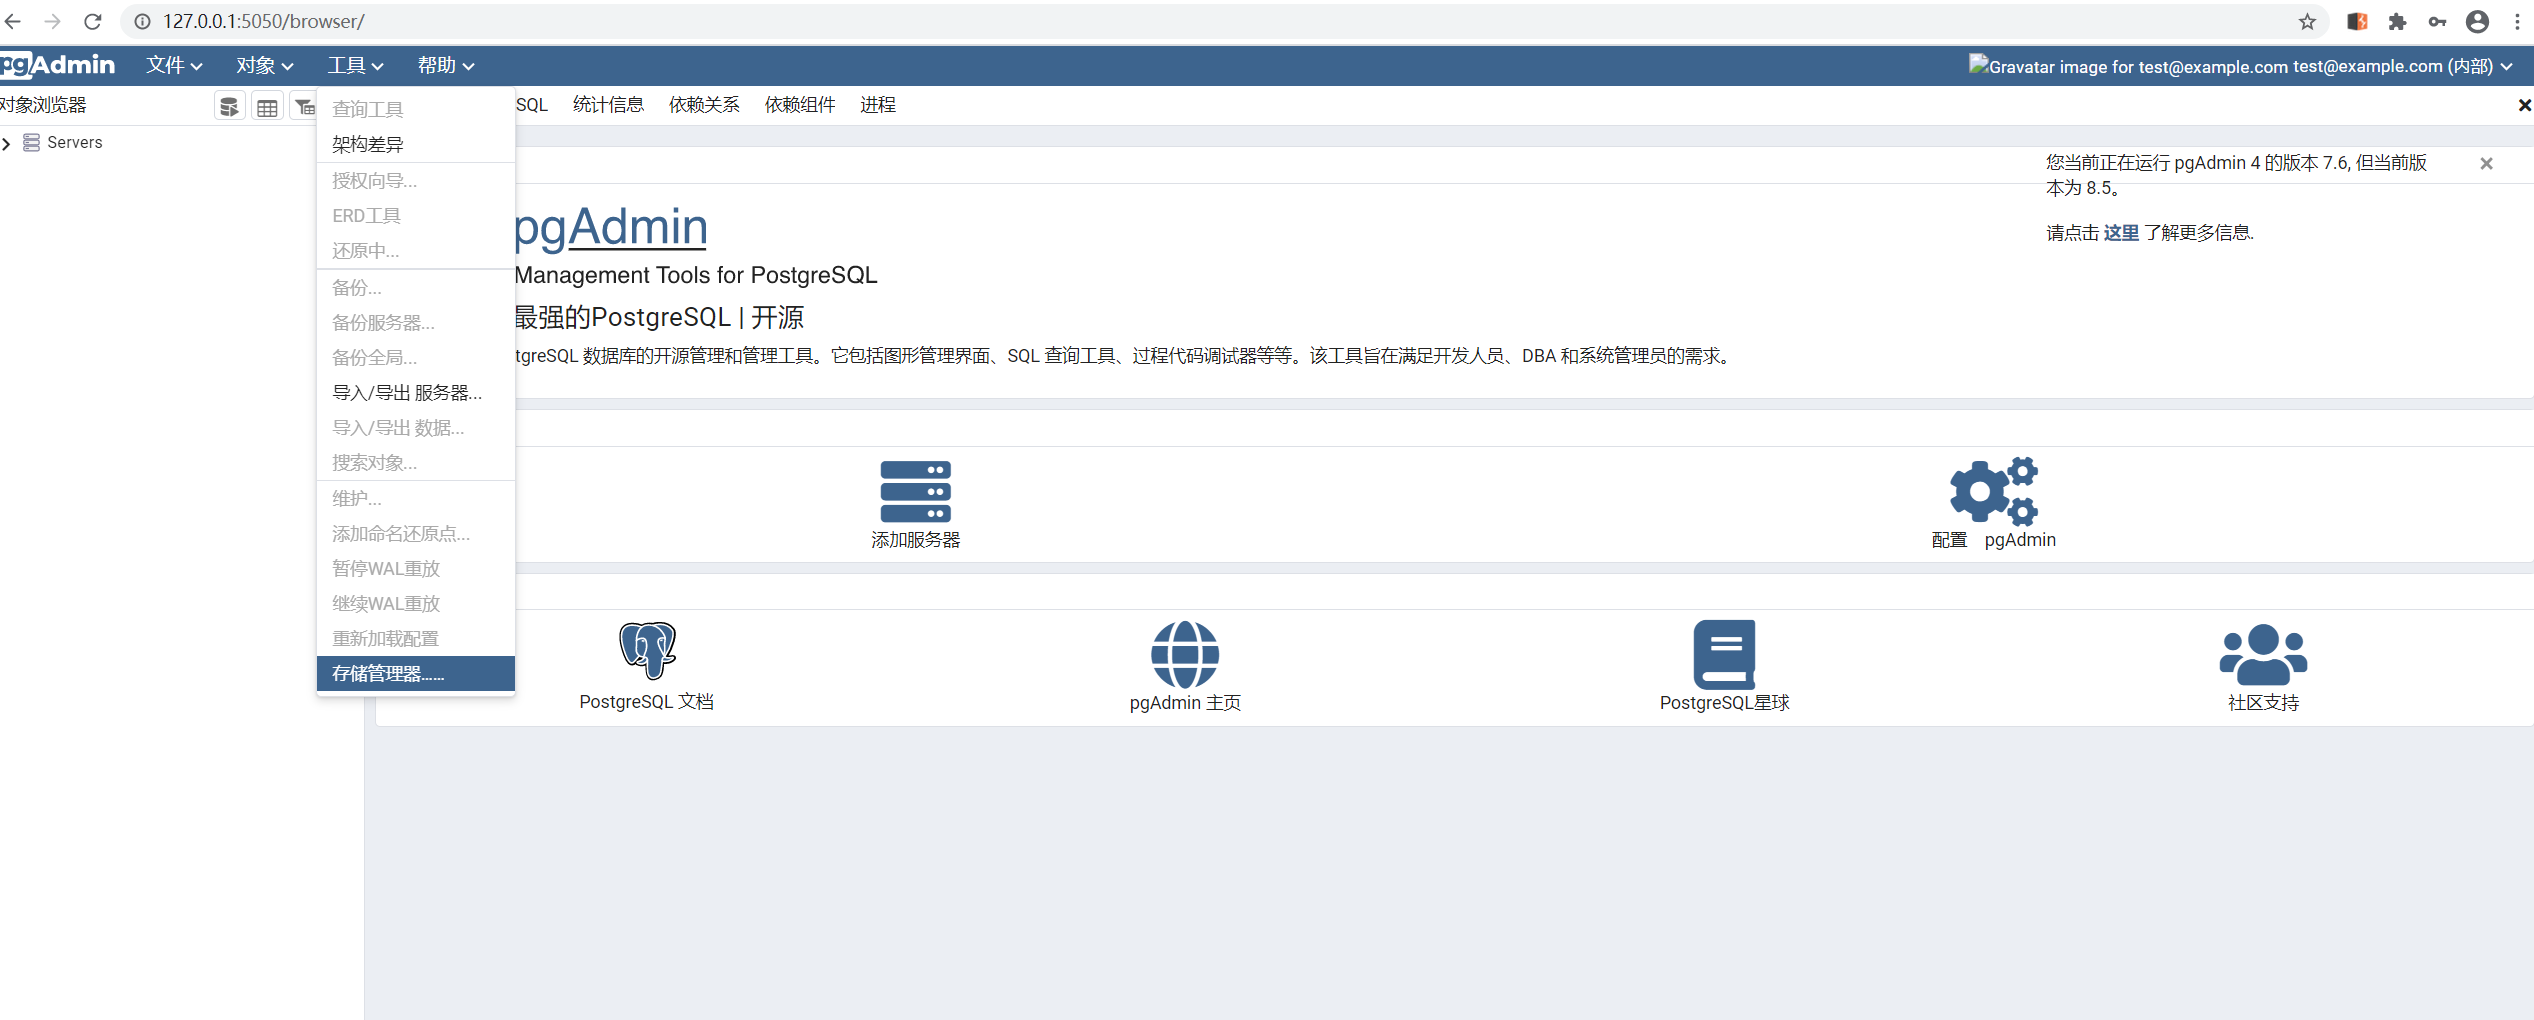Click the query tool icon in object browser toolbar
The height and width of the screenshot is (1020, 2534).
point(229,106)
